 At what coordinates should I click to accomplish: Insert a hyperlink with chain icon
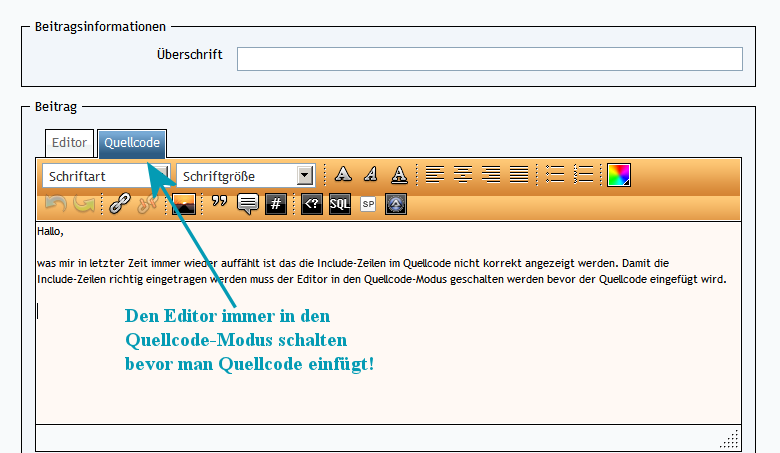(x=120, y=204)
